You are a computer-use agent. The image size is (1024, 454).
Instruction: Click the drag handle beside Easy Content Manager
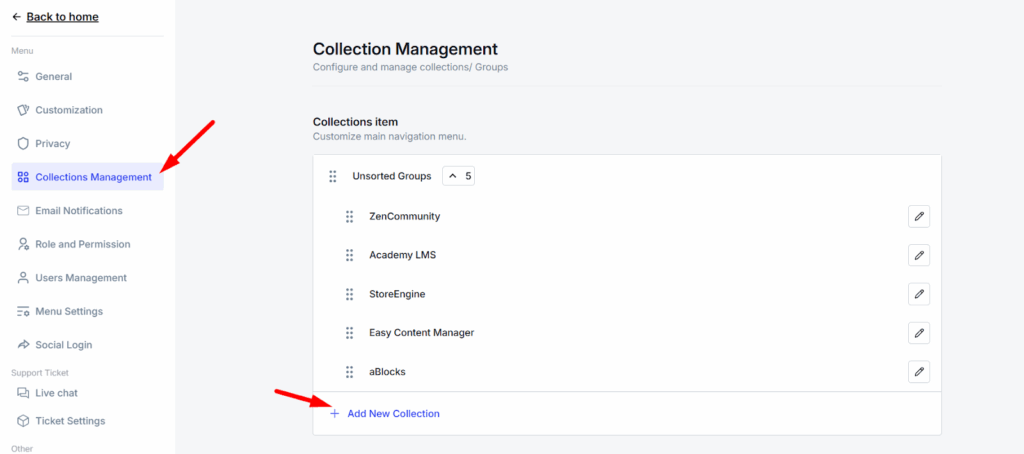(x=349, y=332)
